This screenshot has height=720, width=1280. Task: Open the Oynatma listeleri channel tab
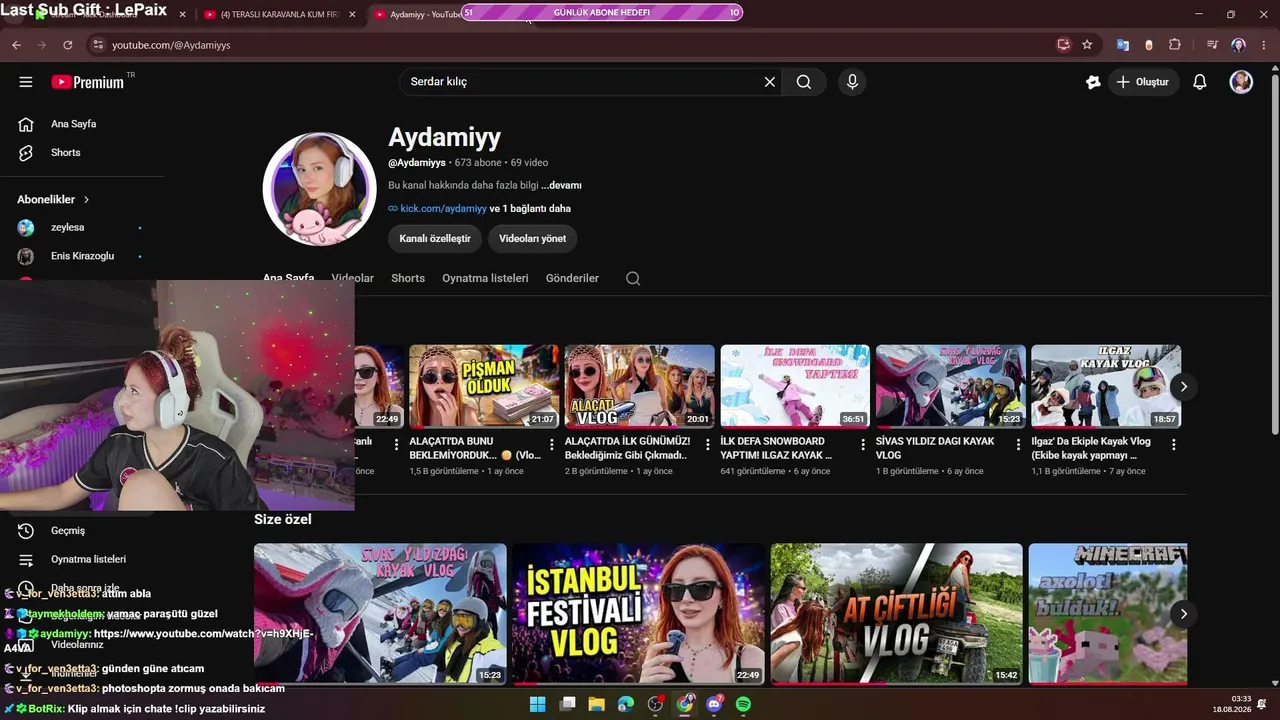[485, 278]
